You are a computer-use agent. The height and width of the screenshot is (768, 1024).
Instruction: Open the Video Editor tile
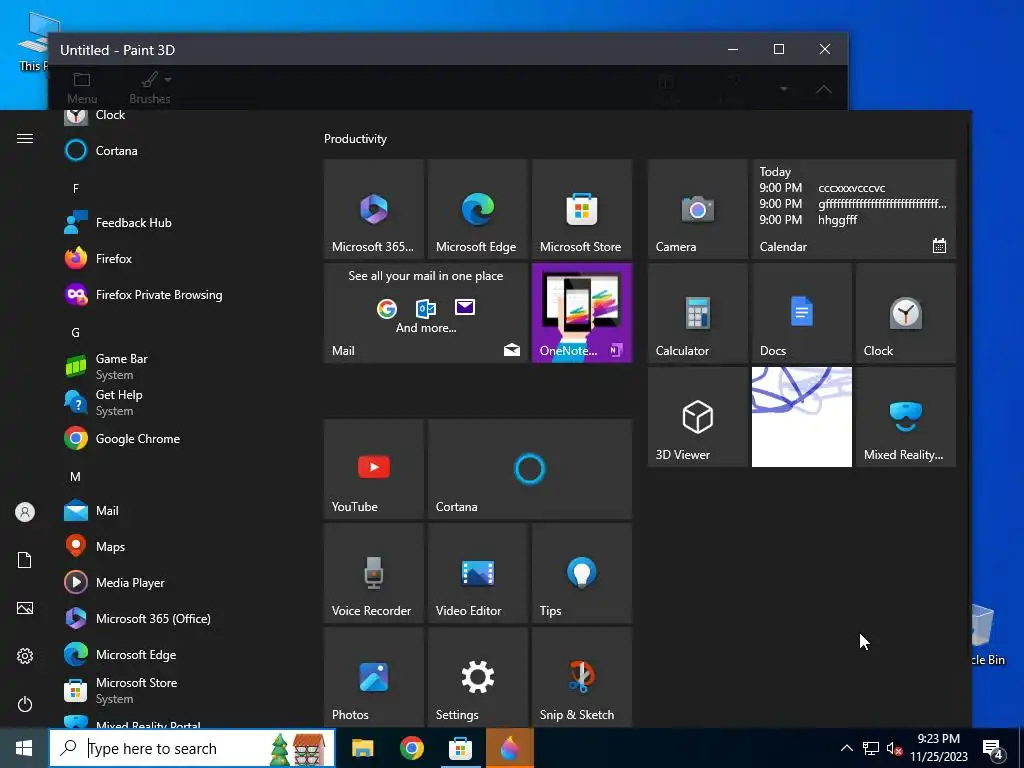[x=477, y=573]
